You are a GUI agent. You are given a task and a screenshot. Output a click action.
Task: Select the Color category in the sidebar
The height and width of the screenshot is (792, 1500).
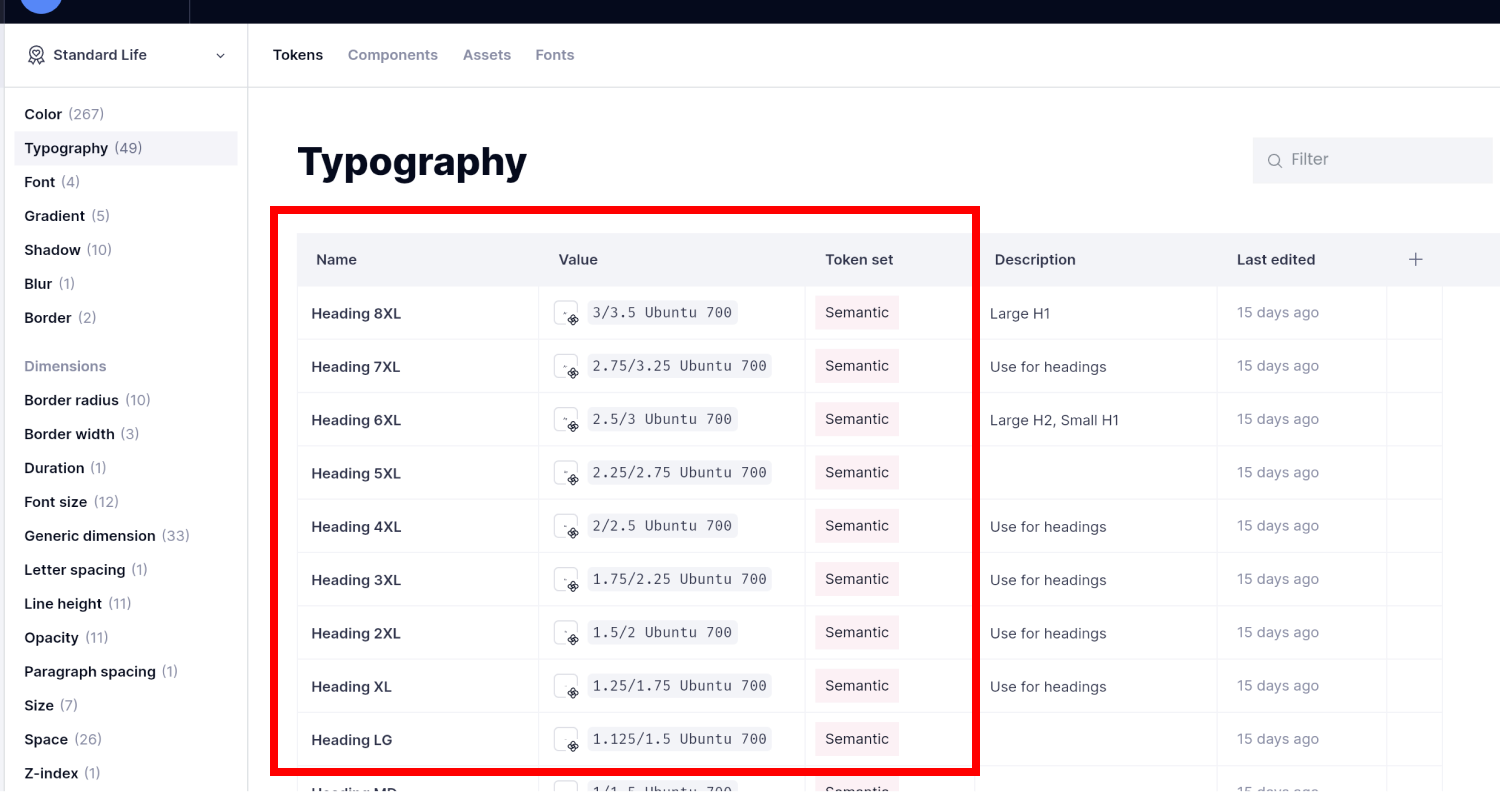126,114
